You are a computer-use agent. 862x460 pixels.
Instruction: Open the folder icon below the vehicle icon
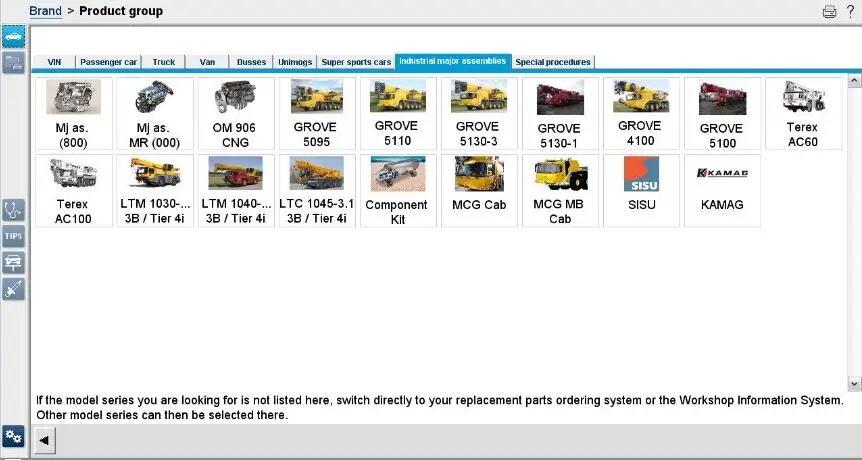(x=13, y=62)
